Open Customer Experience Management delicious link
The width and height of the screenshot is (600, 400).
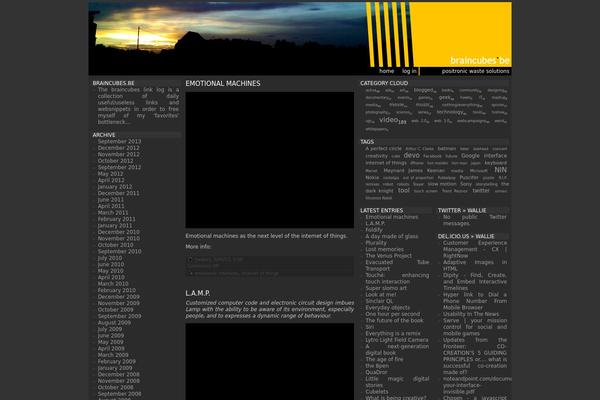(475, 249)
